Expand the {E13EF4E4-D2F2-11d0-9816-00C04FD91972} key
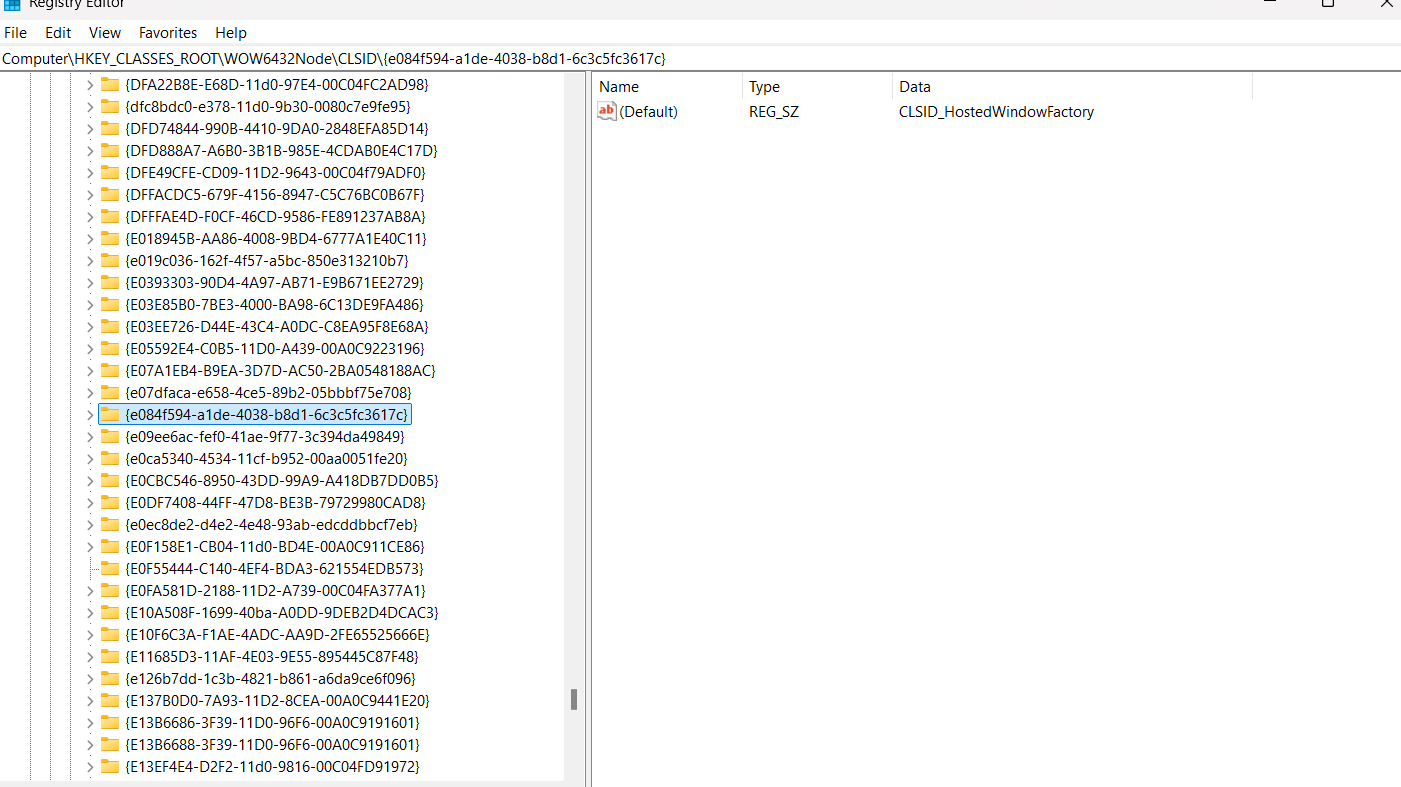 [89, 766]
